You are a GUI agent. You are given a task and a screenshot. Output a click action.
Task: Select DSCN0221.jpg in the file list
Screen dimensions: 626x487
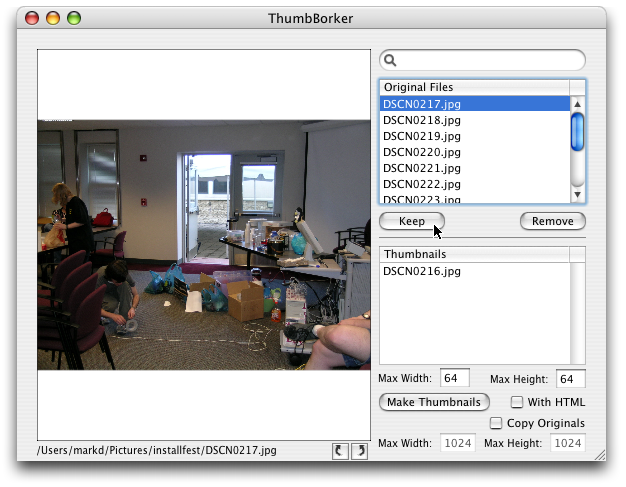(475, 168)
